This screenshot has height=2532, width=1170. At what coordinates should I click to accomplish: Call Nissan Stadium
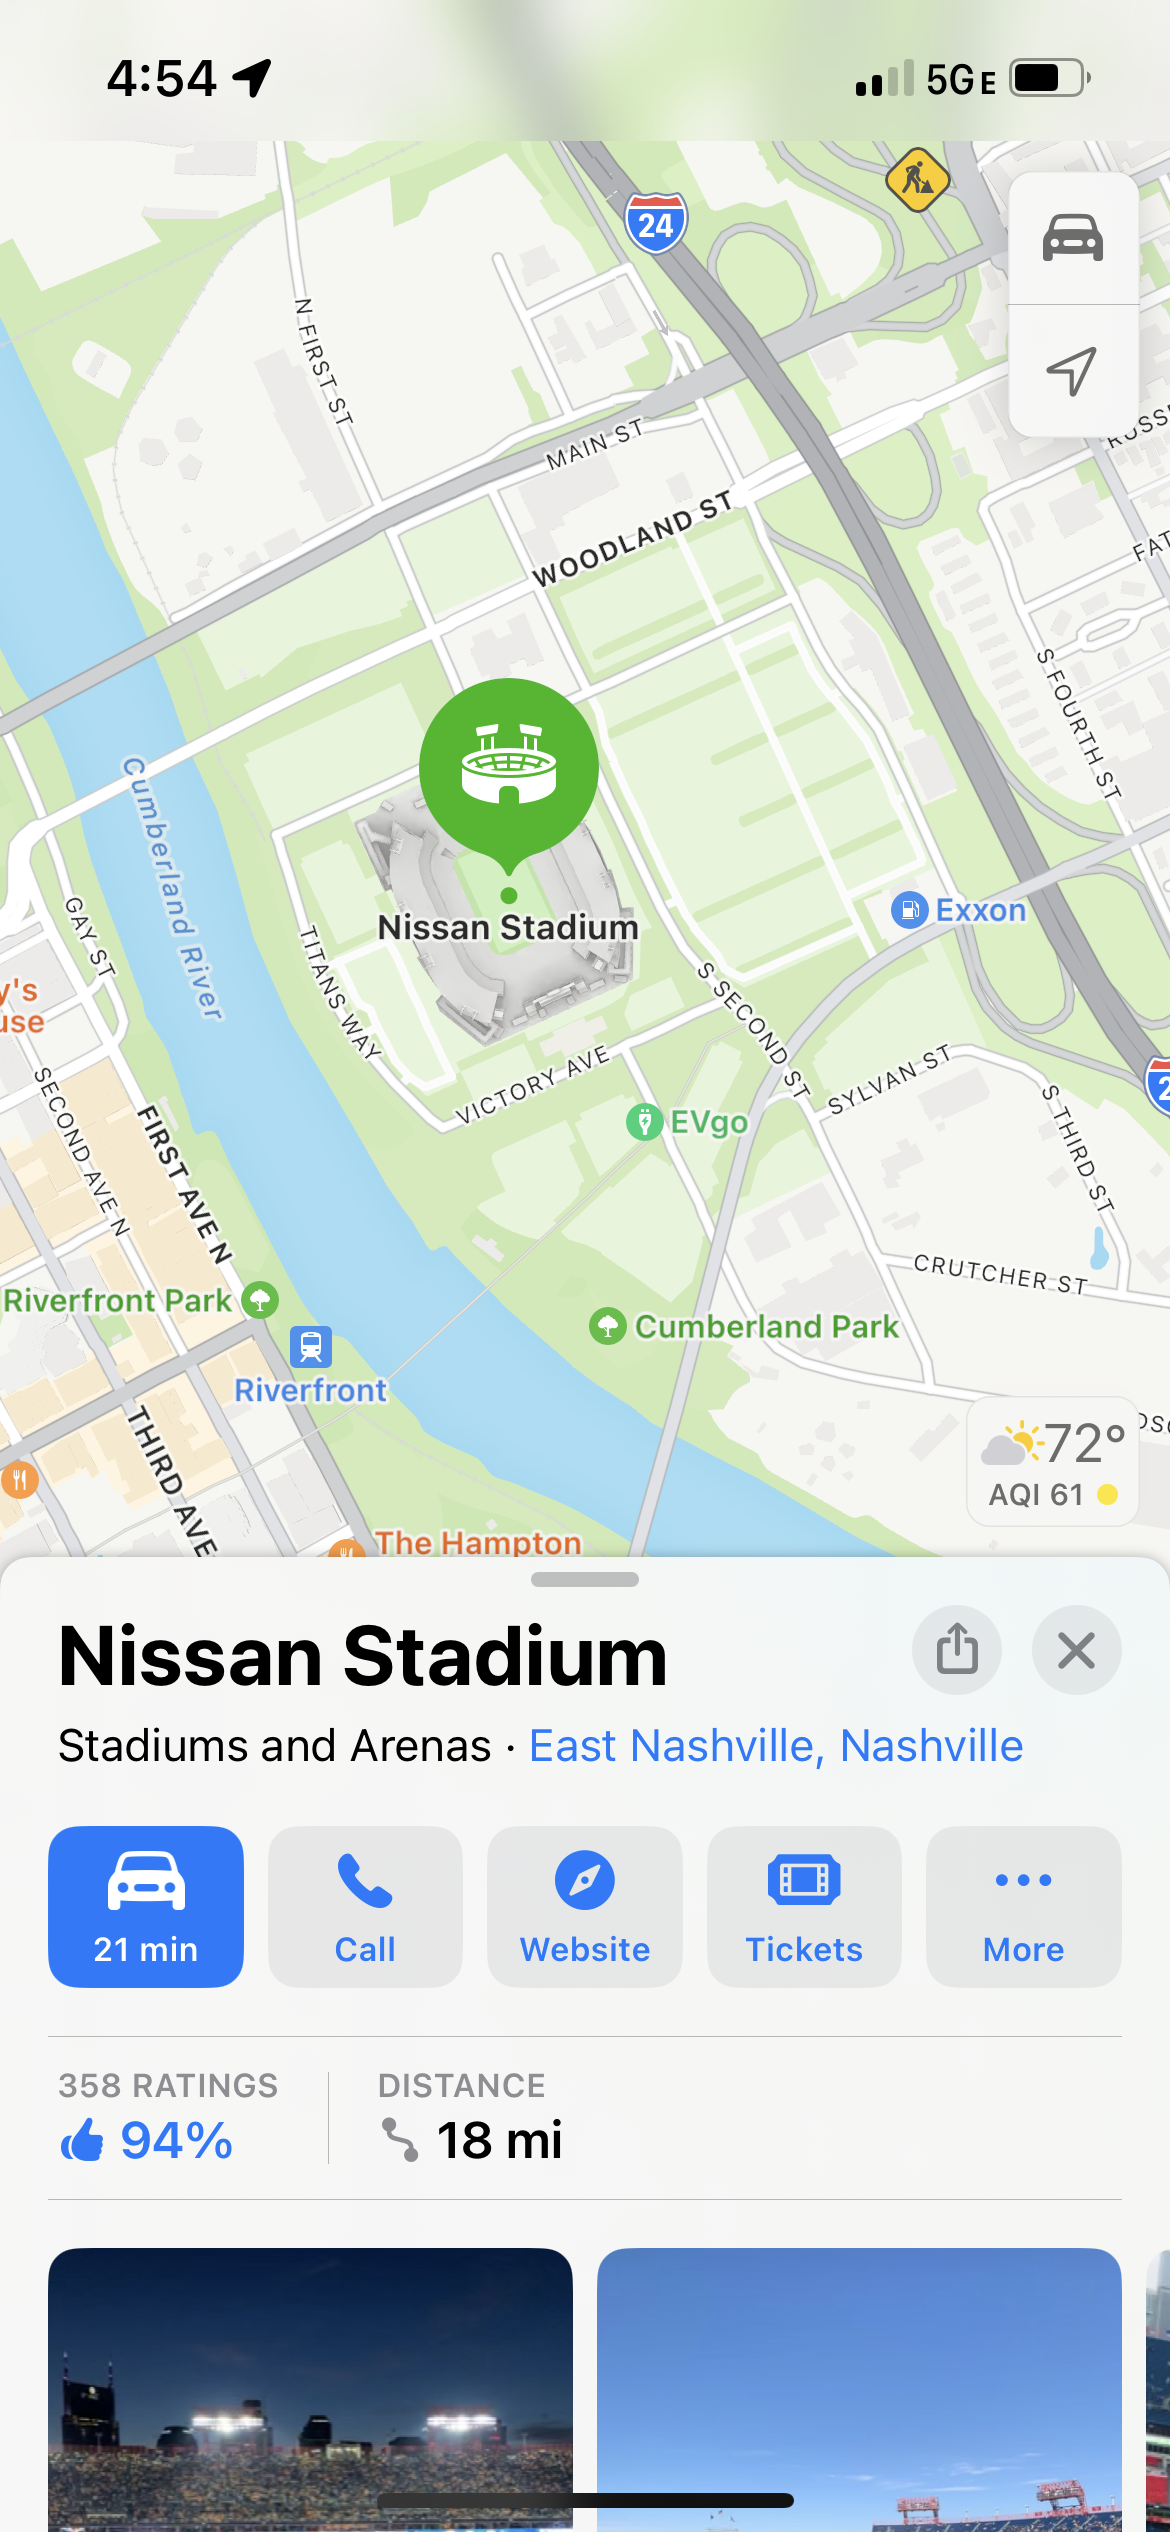click(365, 1906)
